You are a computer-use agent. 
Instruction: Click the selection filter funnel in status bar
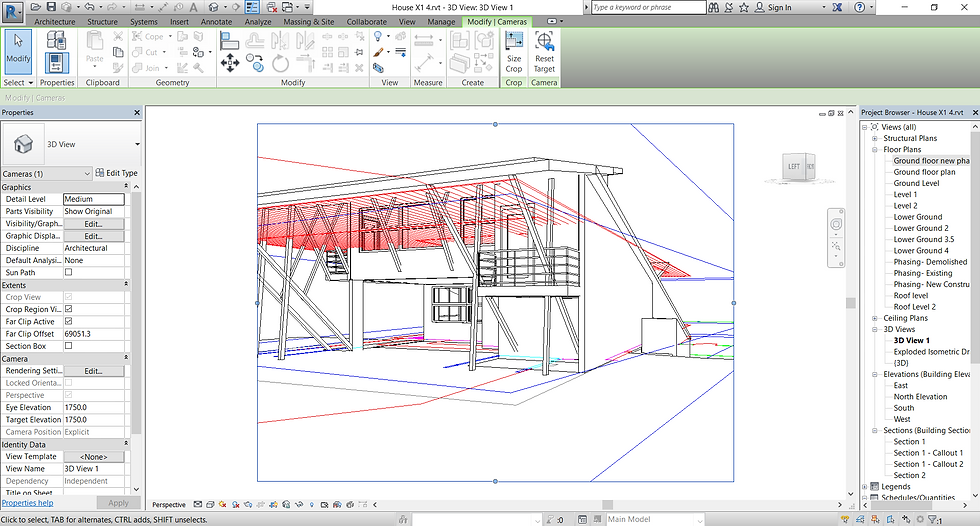tap(932, 519)
